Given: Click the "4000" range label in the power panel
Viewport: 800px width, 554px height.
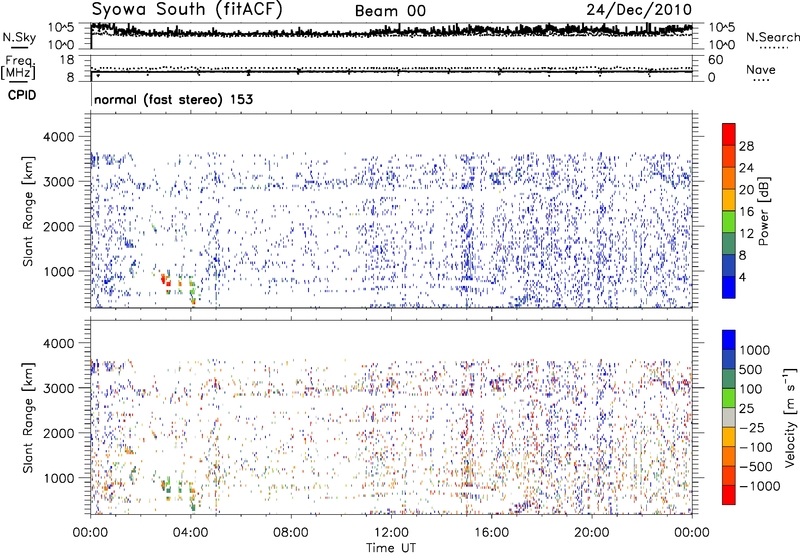Looking at the screenshot, I should click(59, 137).
